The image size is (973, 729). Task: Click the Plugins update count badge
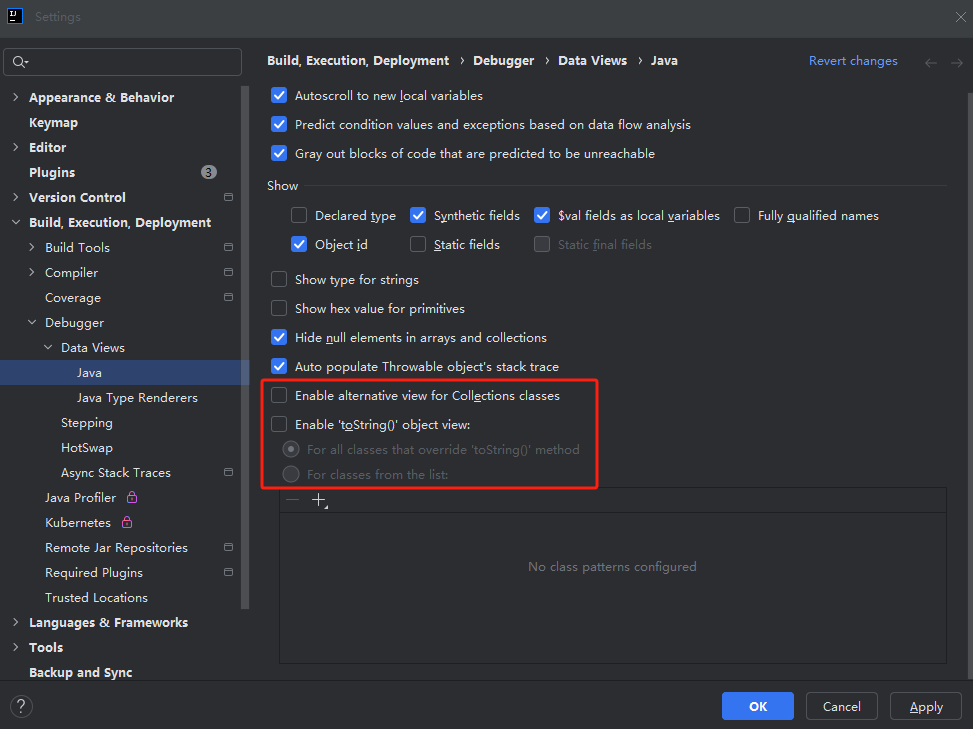pos(208,172)
